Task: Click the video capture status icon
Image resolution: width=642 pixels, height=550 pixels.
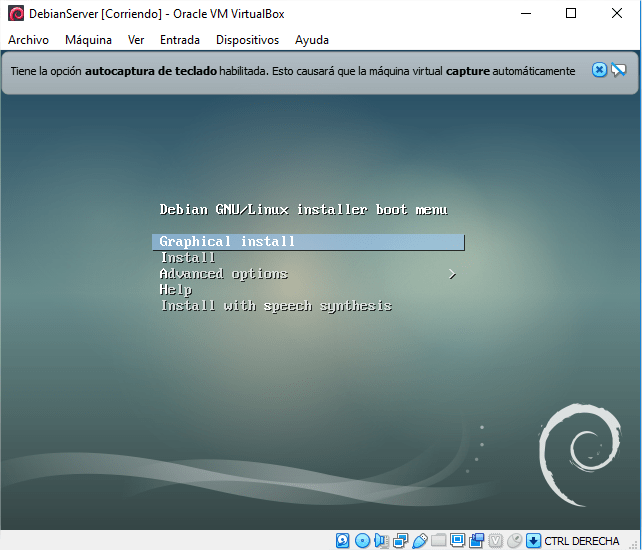Action: (x=477, y=541)
